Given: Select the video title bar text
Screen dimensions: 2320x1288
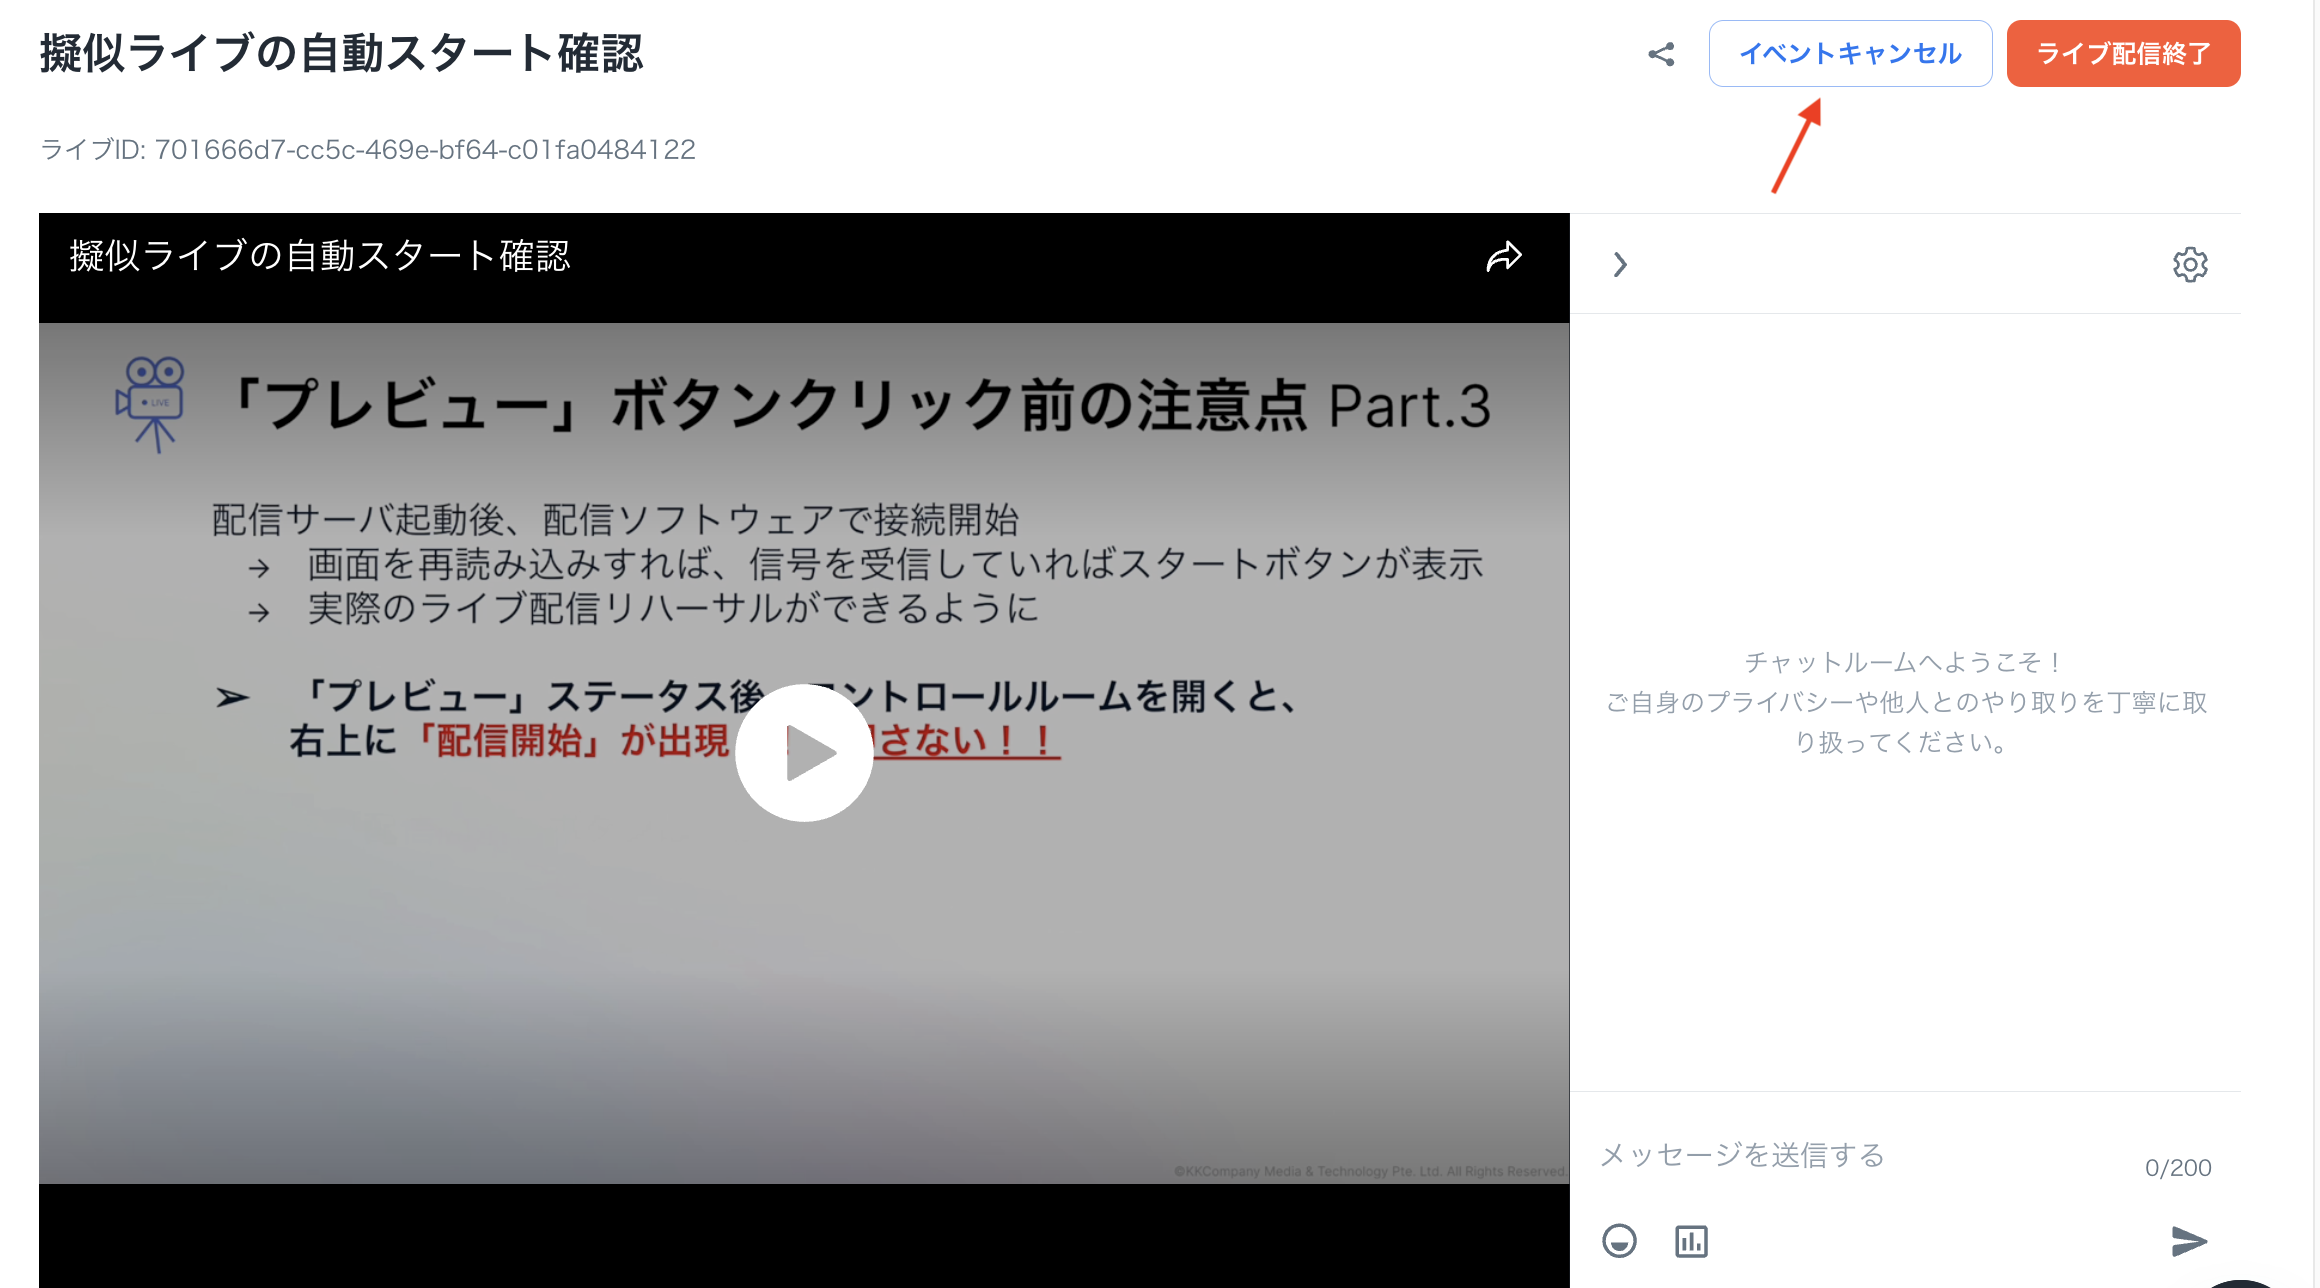Looking at the screenshot, I should coord(320,257).
